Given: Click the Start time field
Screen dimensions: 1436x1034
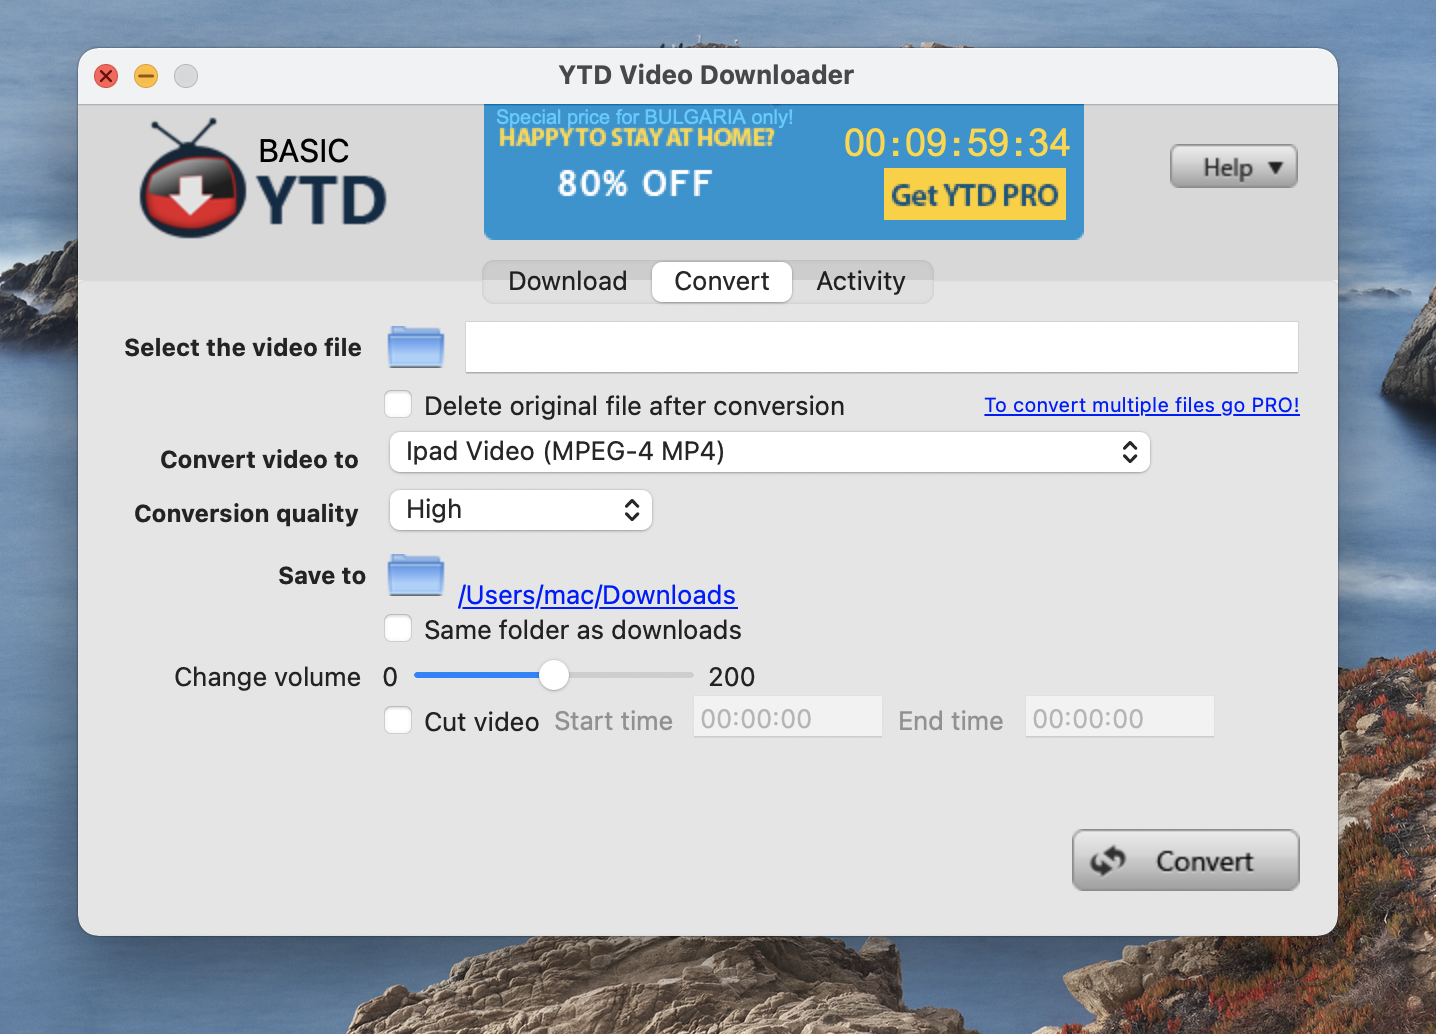Looking at the screenshot, I should point(788,718).
